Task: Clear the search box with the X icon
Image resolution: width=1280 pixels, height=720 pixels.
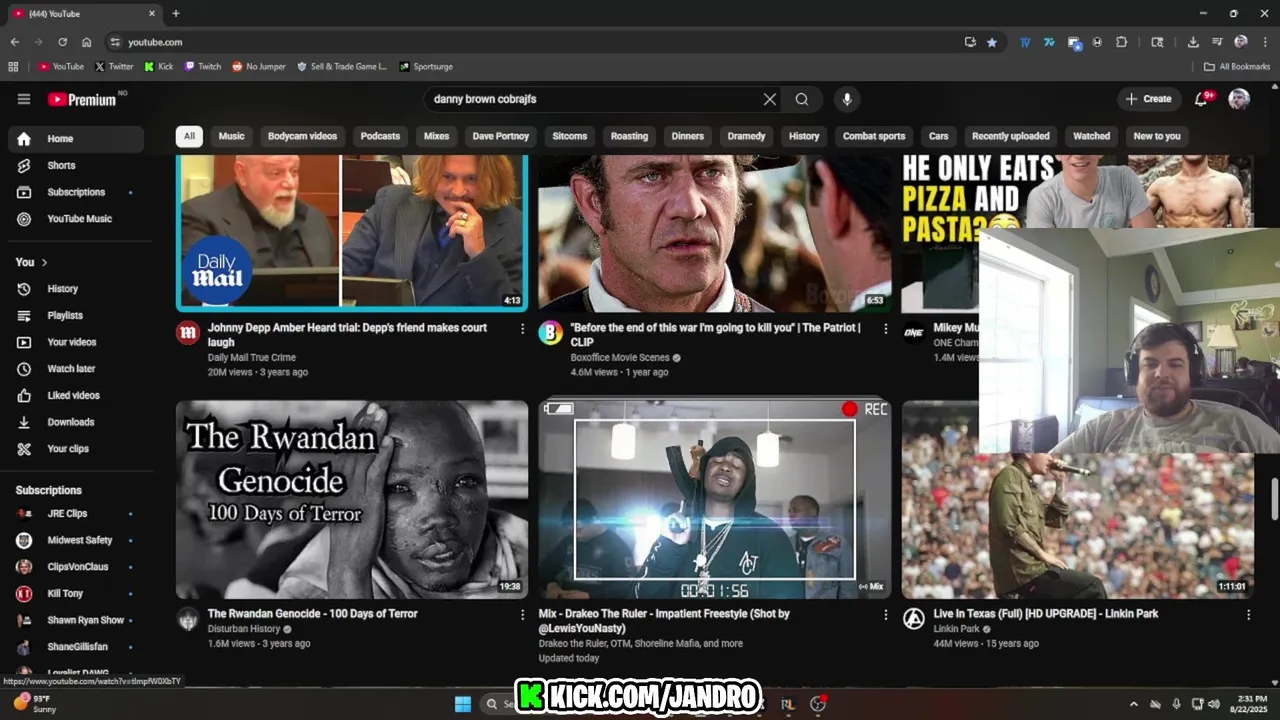Action: 770,99
